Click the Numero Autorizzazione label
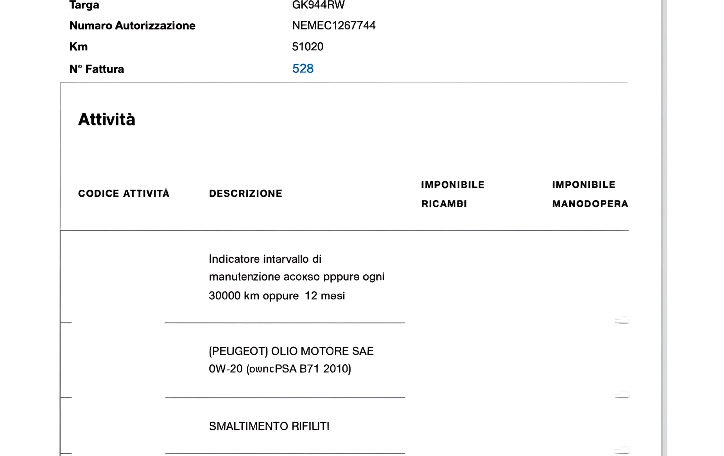The width and height of the screenshot is (724, 456). pos(132,25)
